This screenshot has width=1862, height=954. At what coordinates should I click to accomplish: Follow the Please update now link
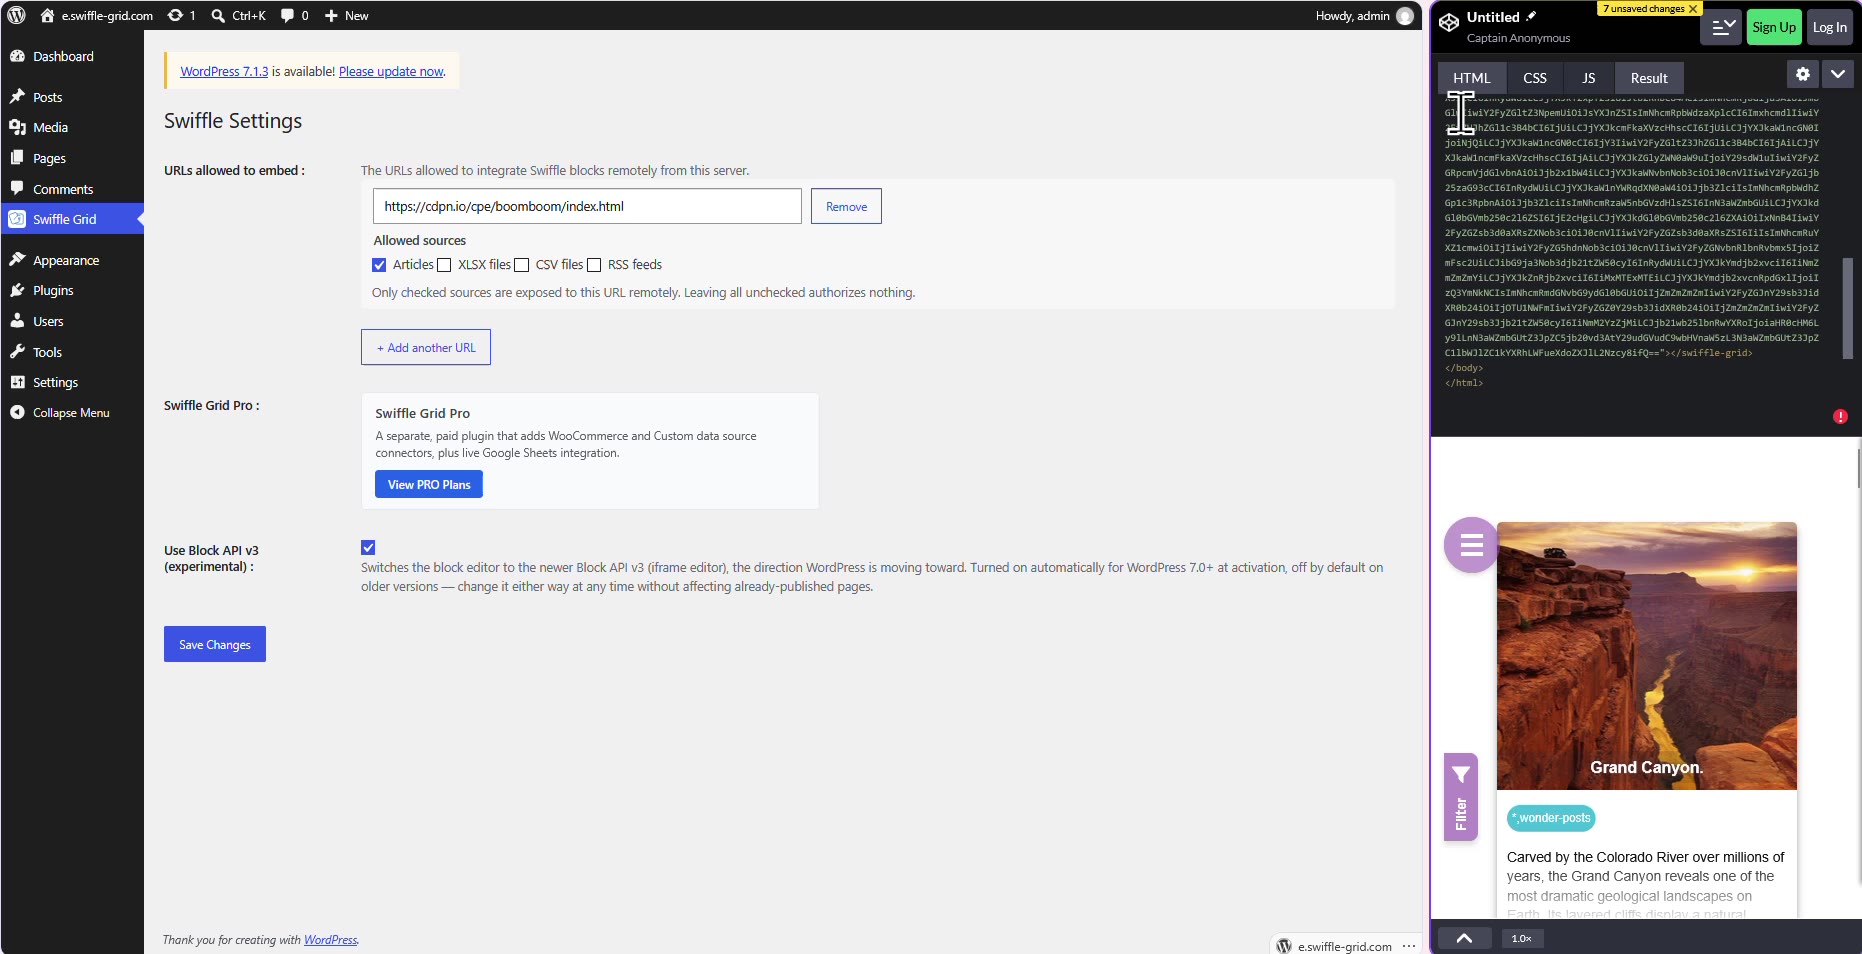tap(391, 71)
